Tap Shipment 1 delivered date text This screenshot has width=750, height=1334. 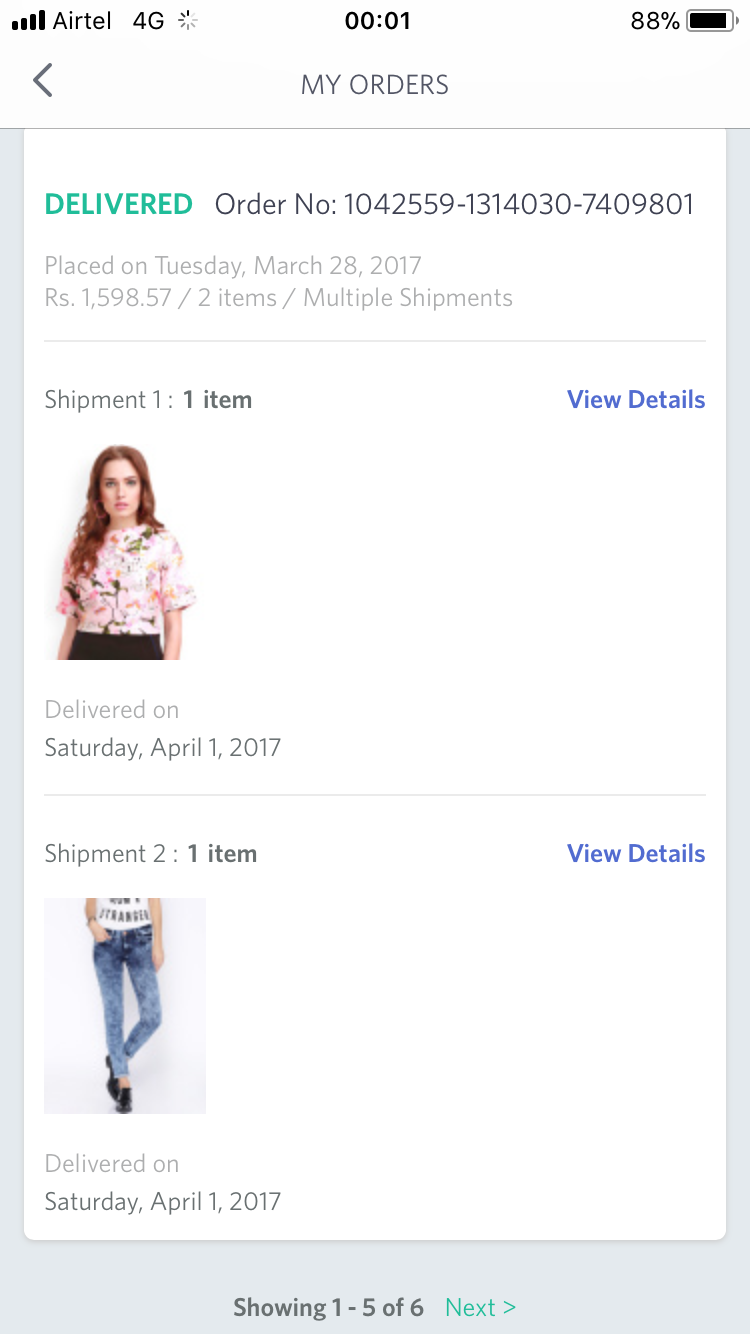coord(162,748)
